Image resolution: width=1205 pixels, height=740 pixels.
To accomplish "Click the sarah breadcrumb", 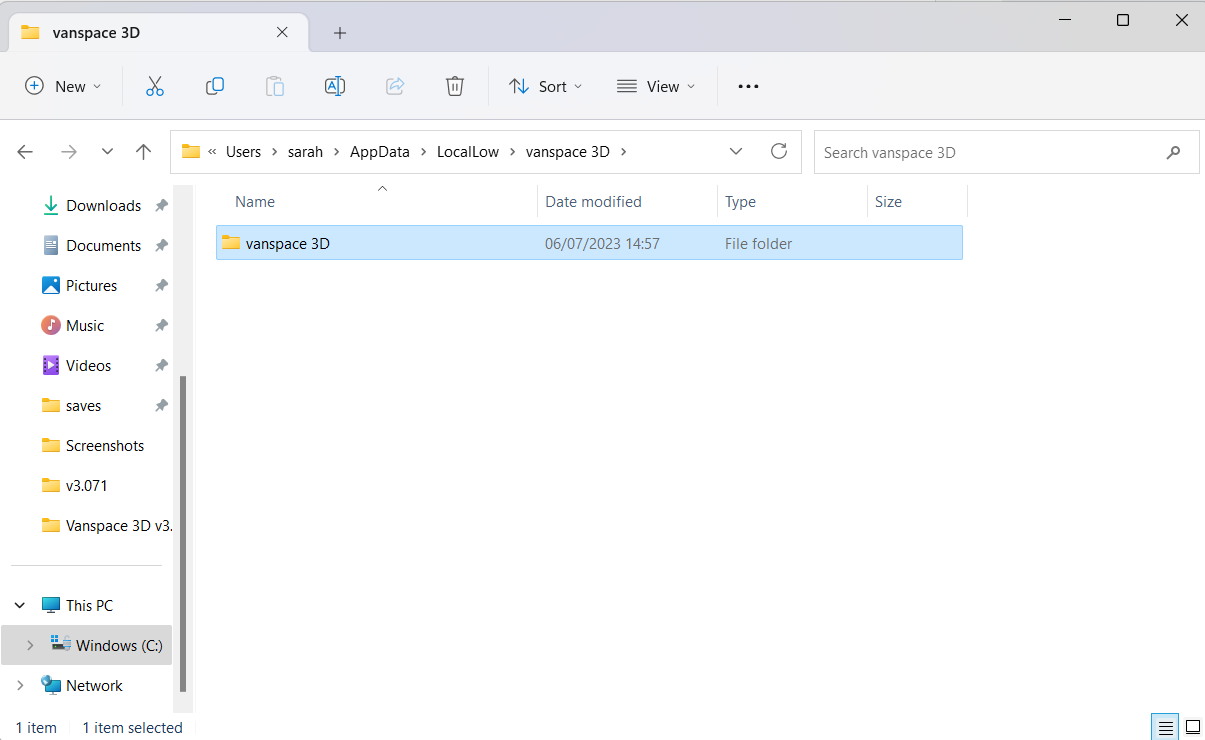I will tap(305, 152).
